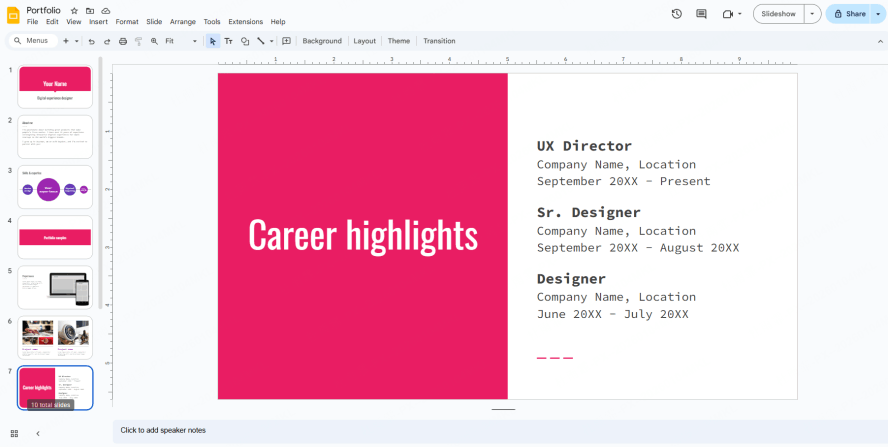This screenshot has height=447, width=888.
Task: Click the undo arrow icon
Action: point(92,41)
